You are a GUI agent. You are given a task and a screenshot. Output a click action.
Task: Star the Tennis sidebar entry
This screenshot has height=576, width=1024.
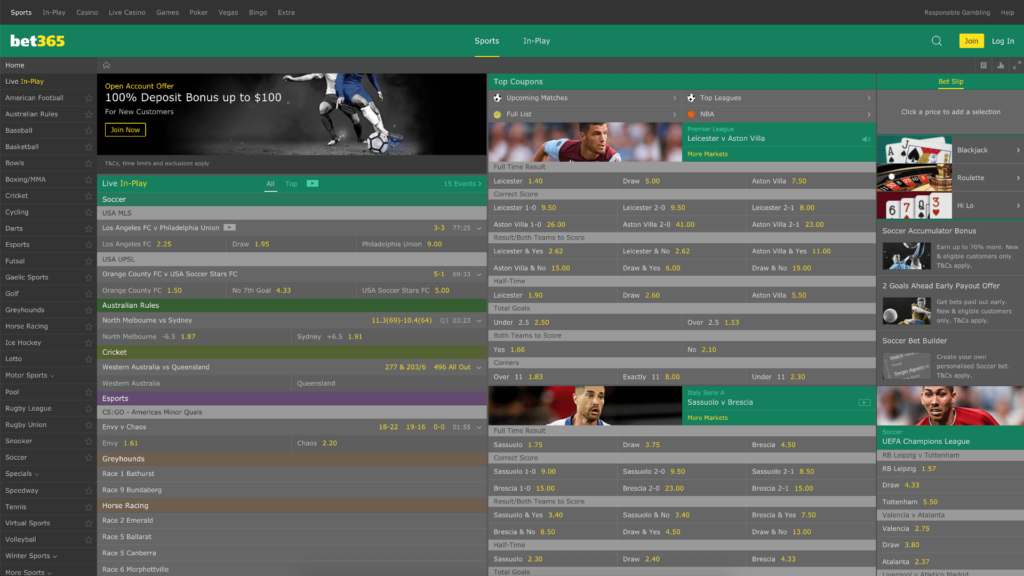click(x=88, y=507)
